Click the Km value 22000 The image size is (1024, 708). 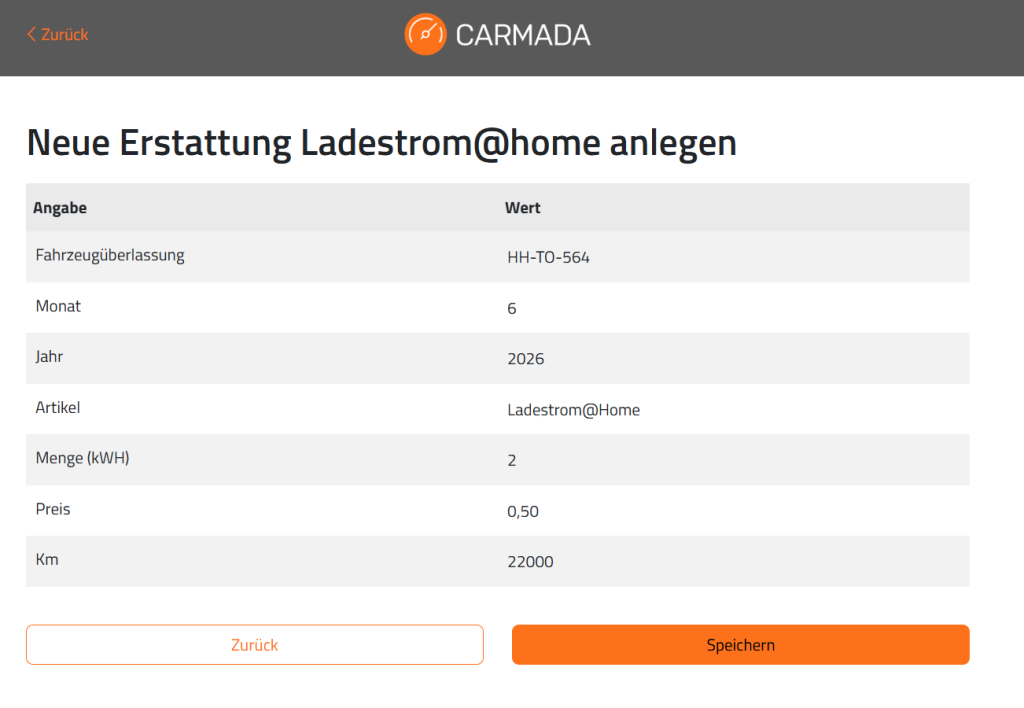click(530, 562)
